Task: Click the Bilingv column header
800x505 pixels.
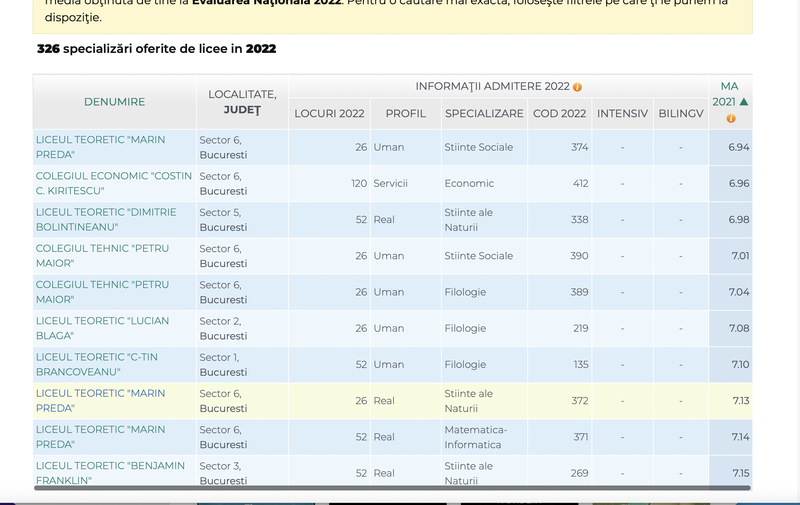Action: point(681,113)
